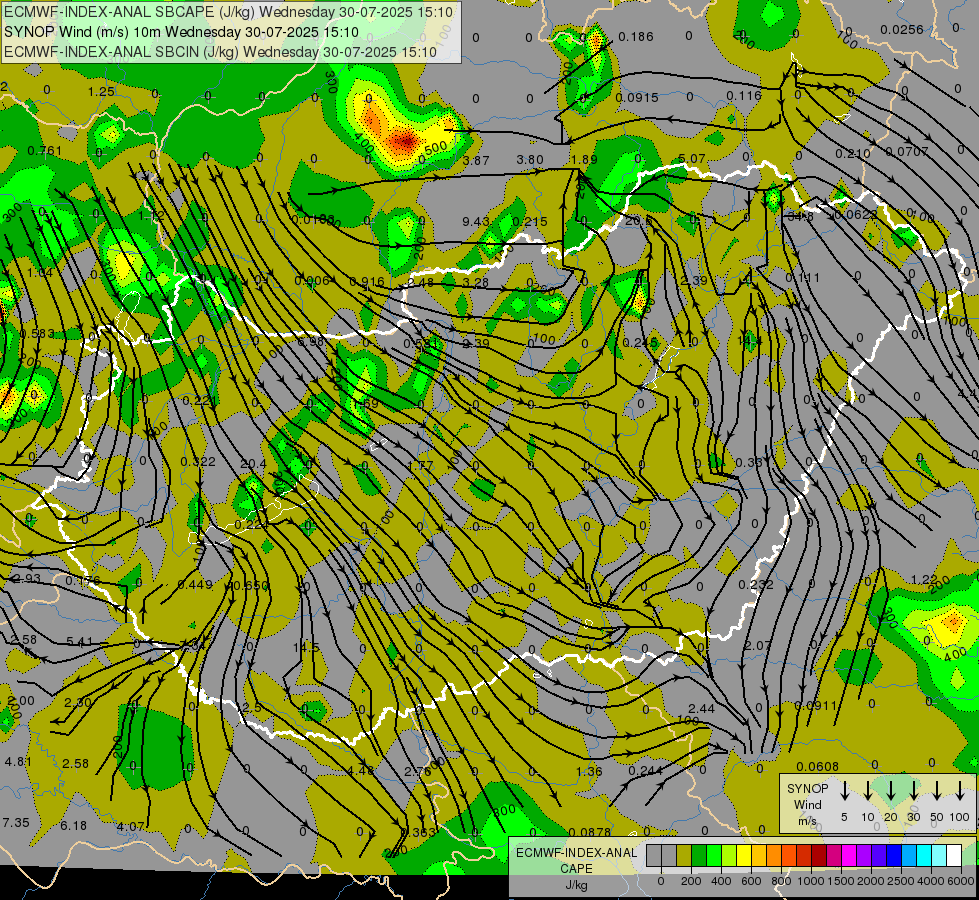Image resolution: width=979 pixels, height=900 pixels.
Task: Click the 1000 tick label on CAPE scale
Action: [810, 881]
